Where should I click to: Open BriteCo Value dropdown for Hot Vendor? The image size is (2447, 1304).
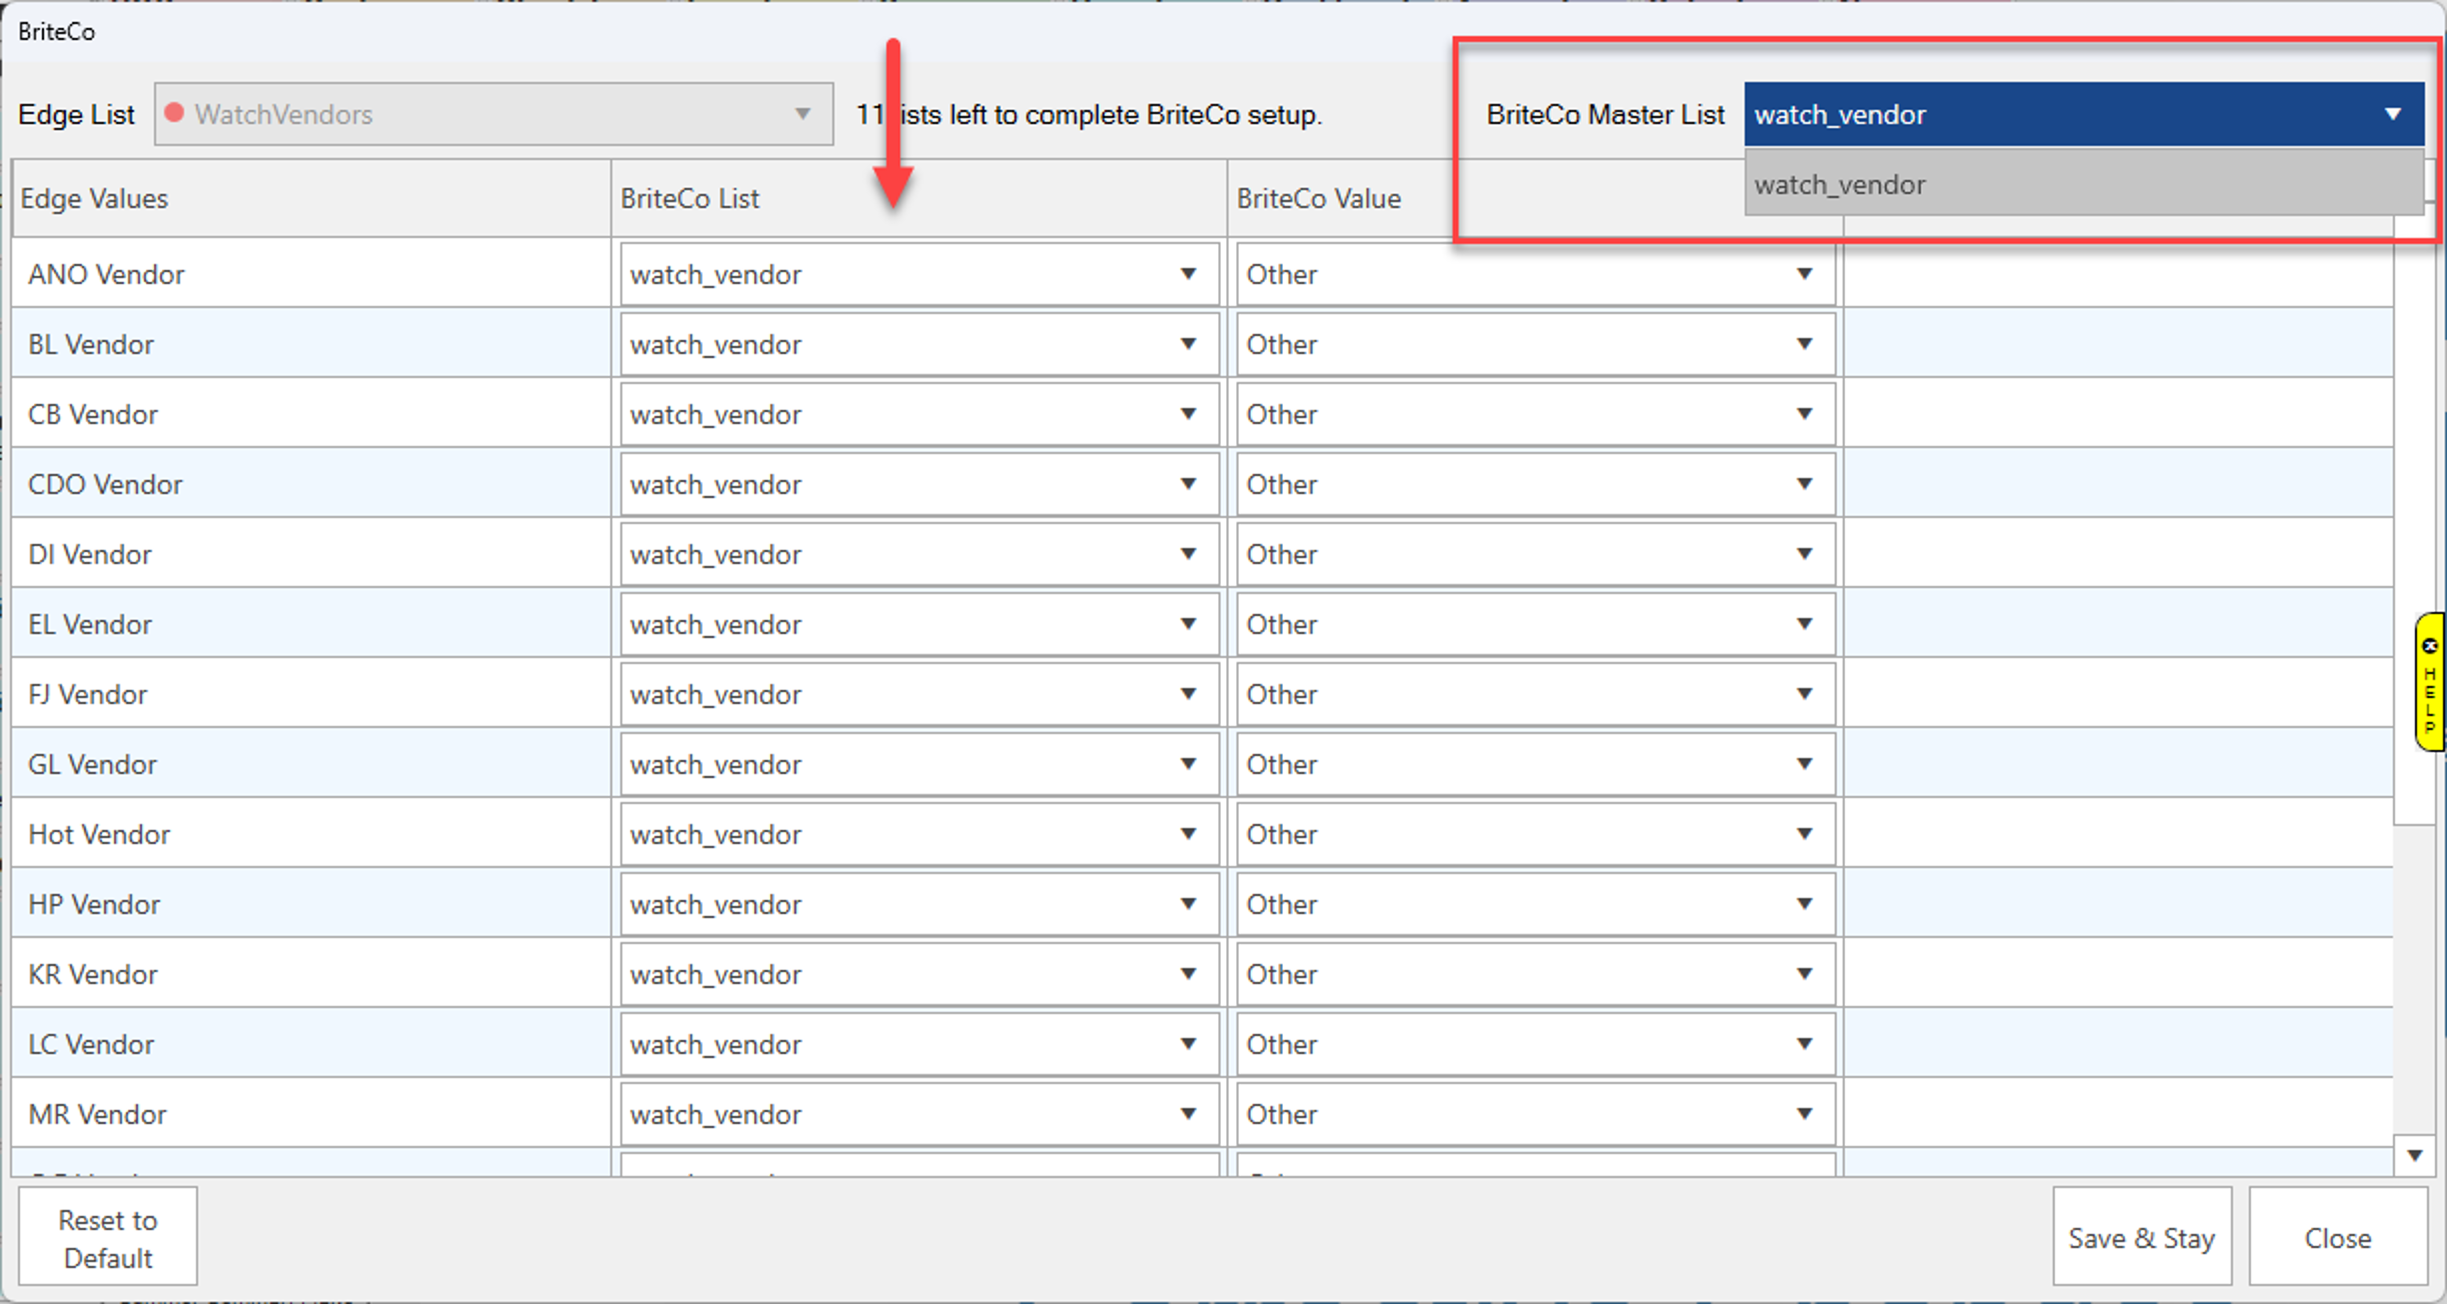tap(1803, 834)
